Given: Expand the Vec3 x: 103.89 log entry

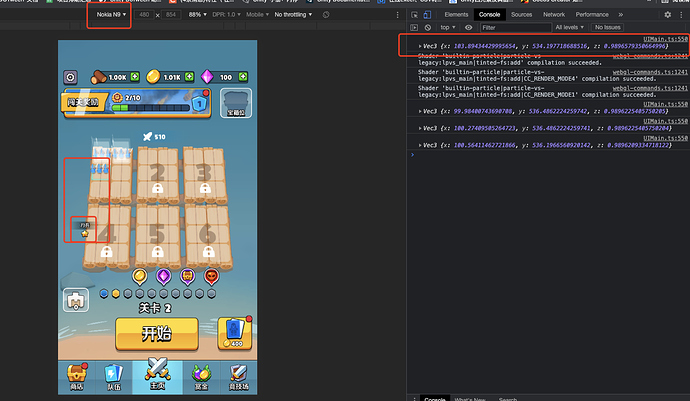Looking at the screenshot, I should pyautogui.click(x=420, y=46).
